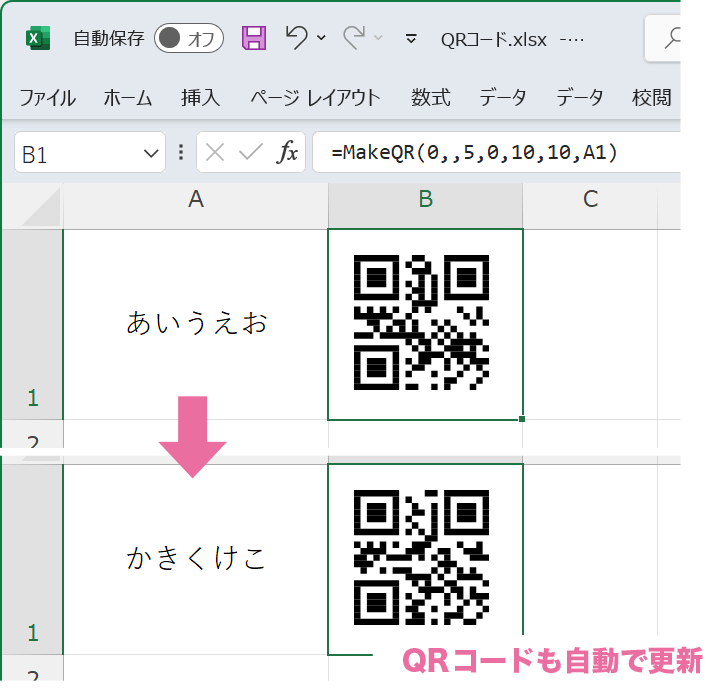Toggle the AutoSave switch (オフ)
724x694 pixels.
[189, 38]
